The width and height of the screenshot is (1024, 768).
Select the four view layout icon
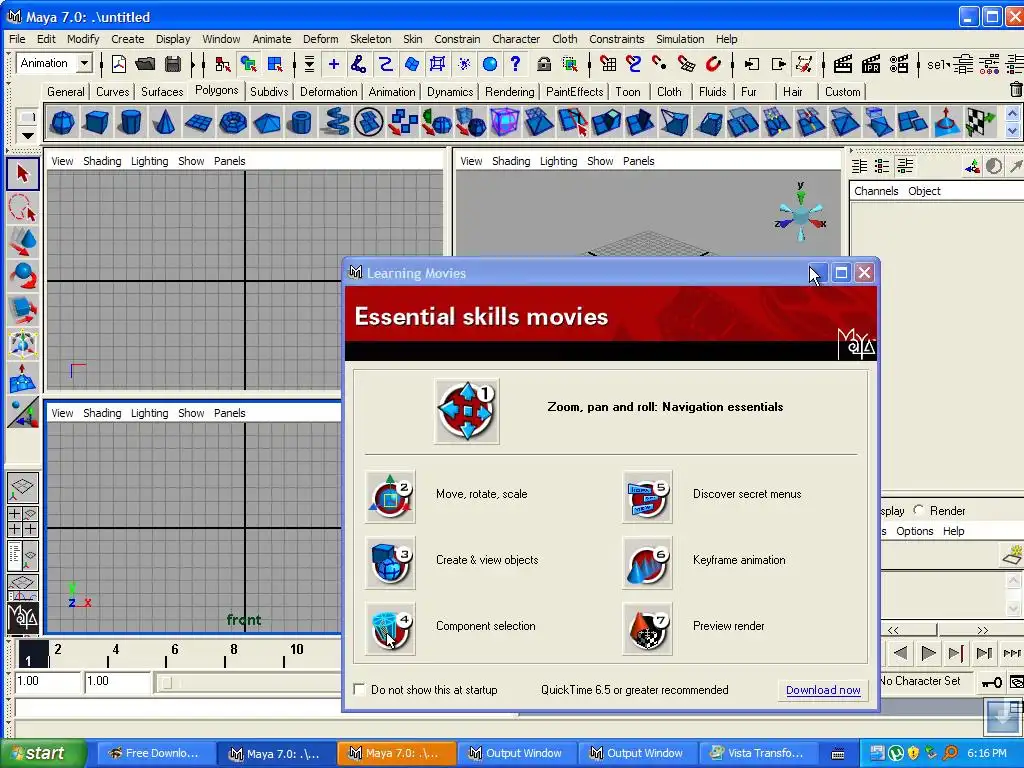(23, 521)
